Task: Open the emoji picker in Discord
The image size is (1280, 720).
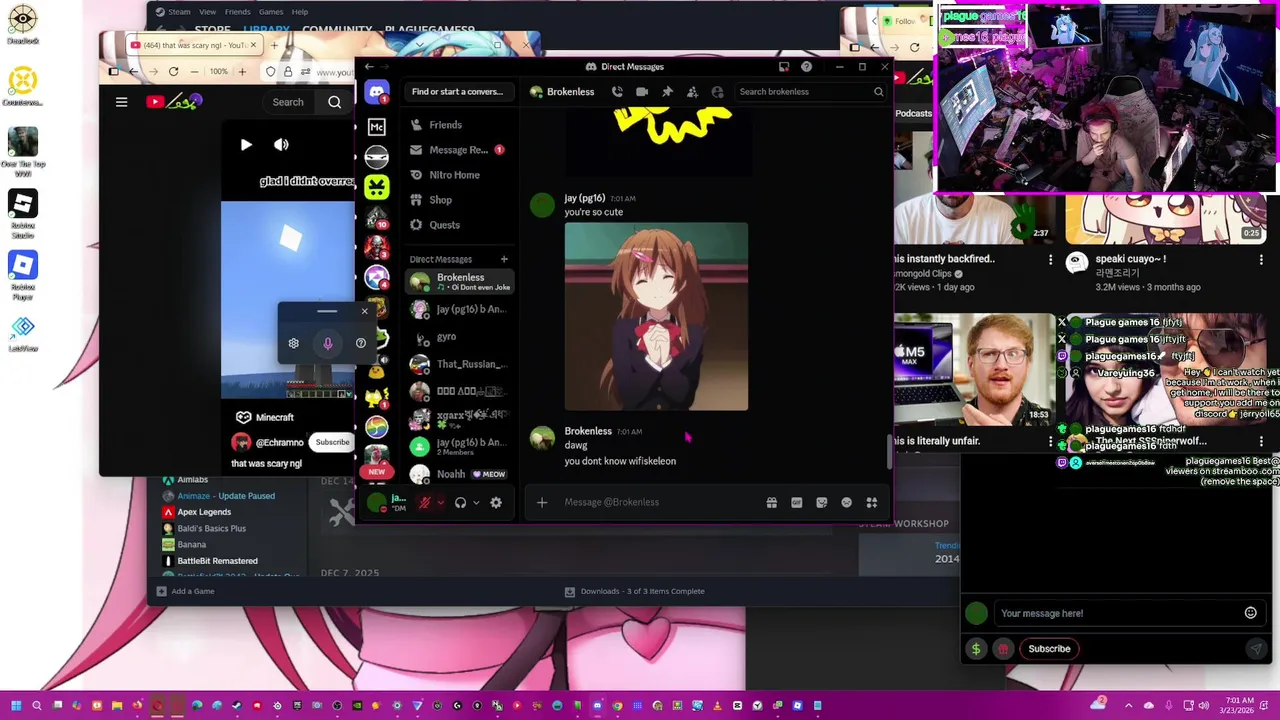Action: (x=847, y=502)
